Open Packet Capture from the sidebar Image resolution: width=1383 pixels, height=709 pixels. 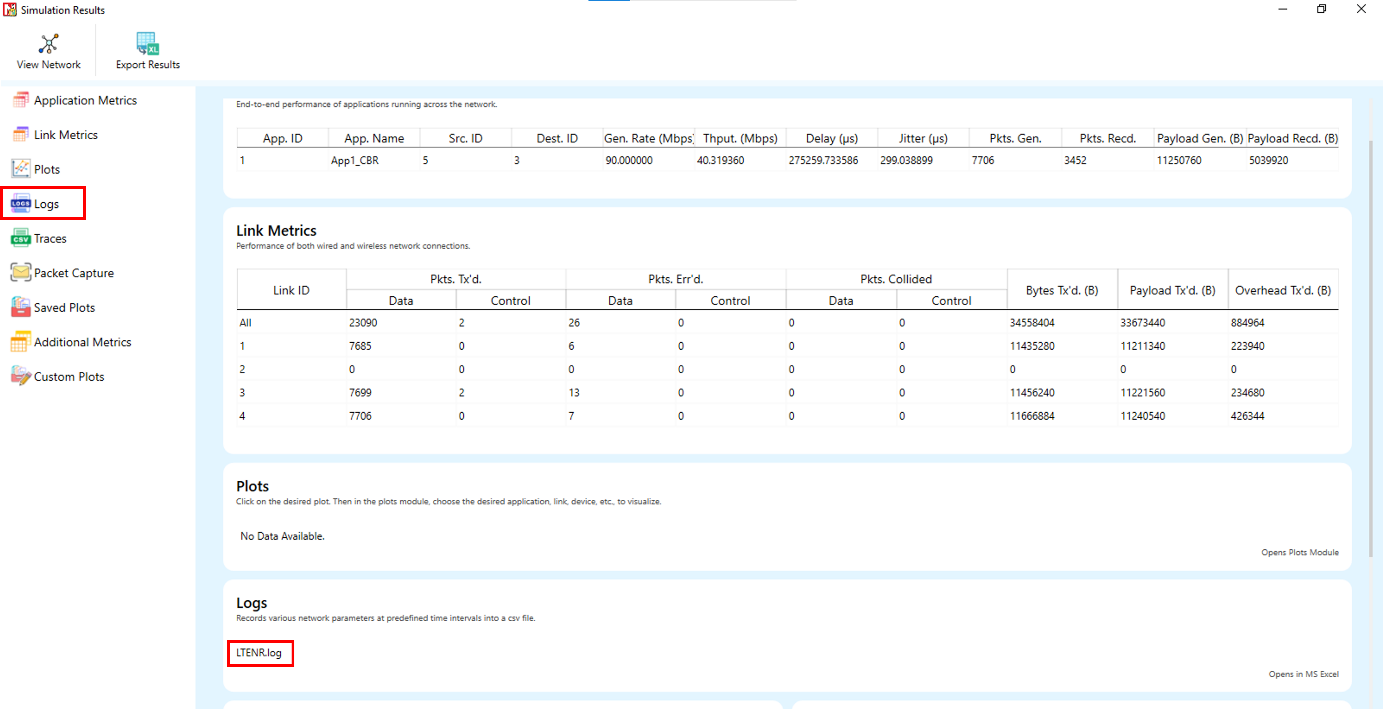tap(73, 273)
